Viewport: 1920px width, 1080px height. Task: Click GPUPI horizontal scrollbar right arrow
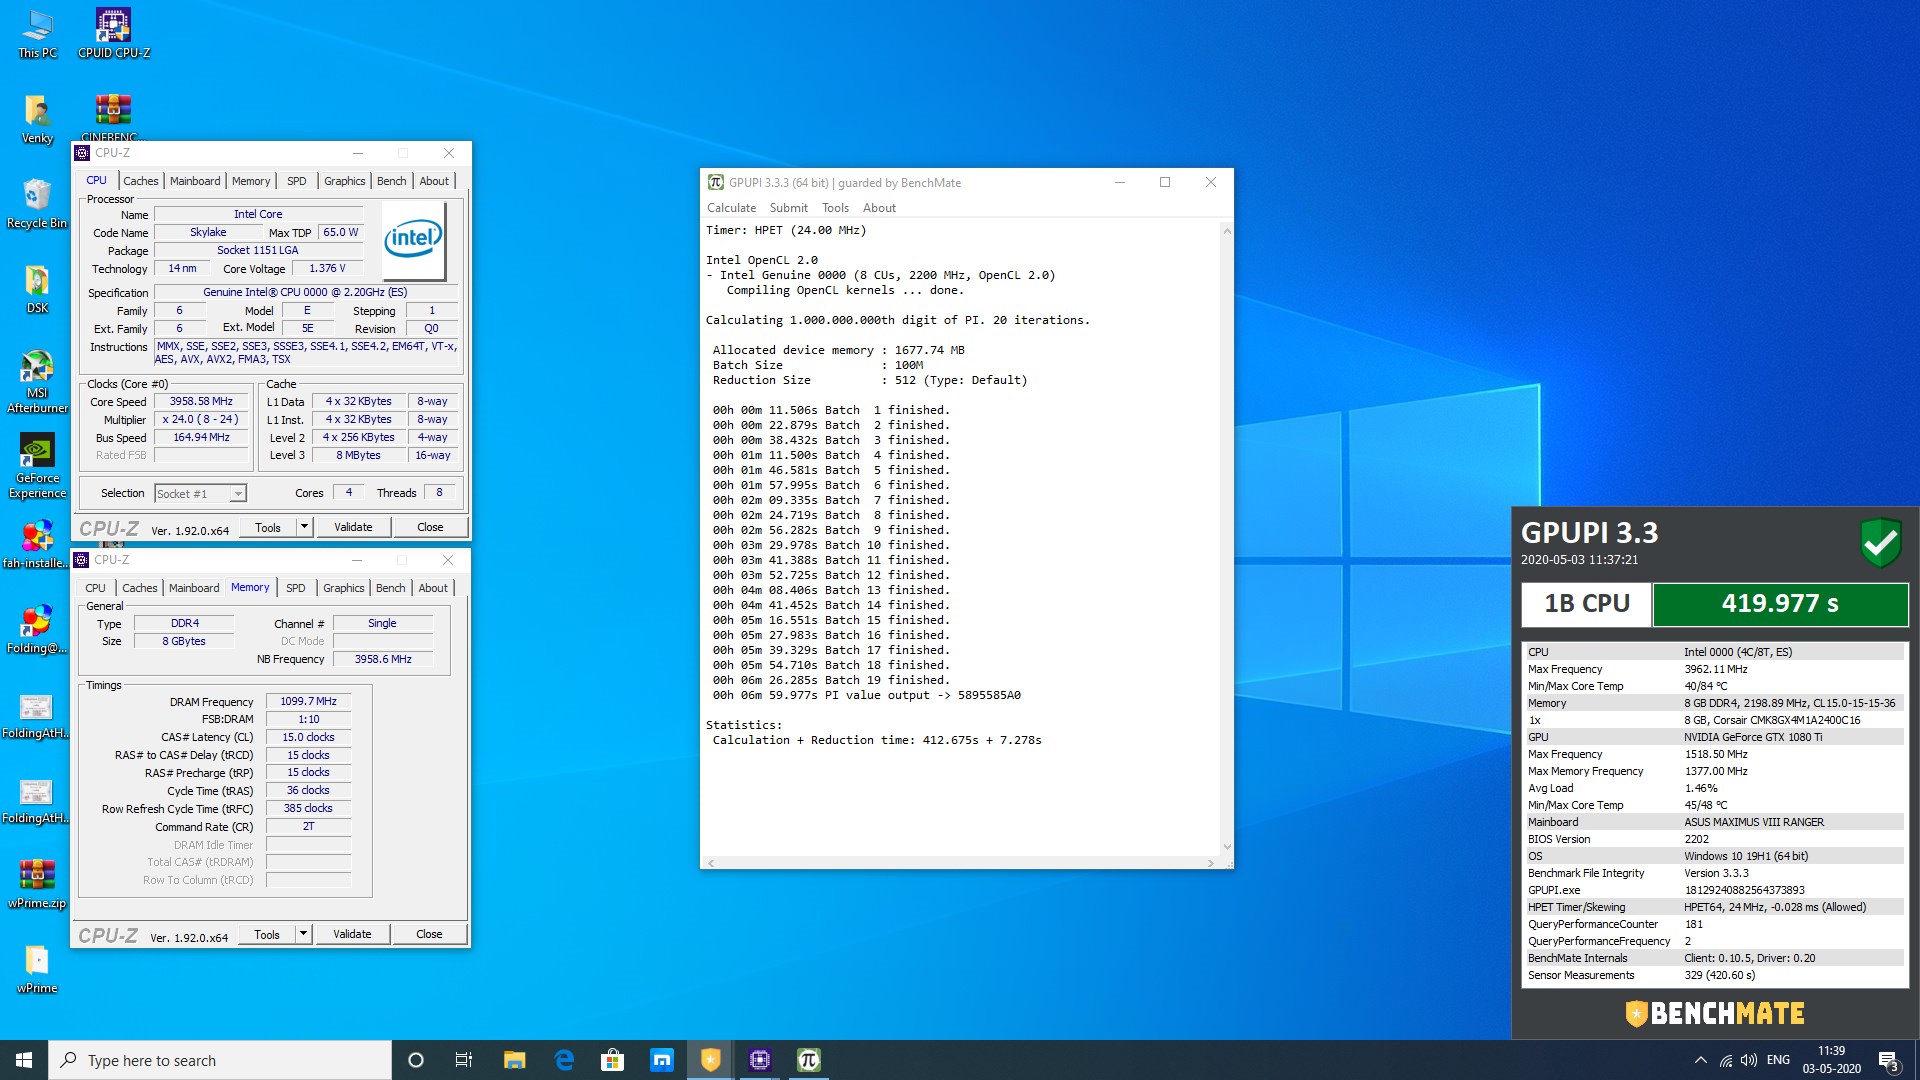(1211, 862)
